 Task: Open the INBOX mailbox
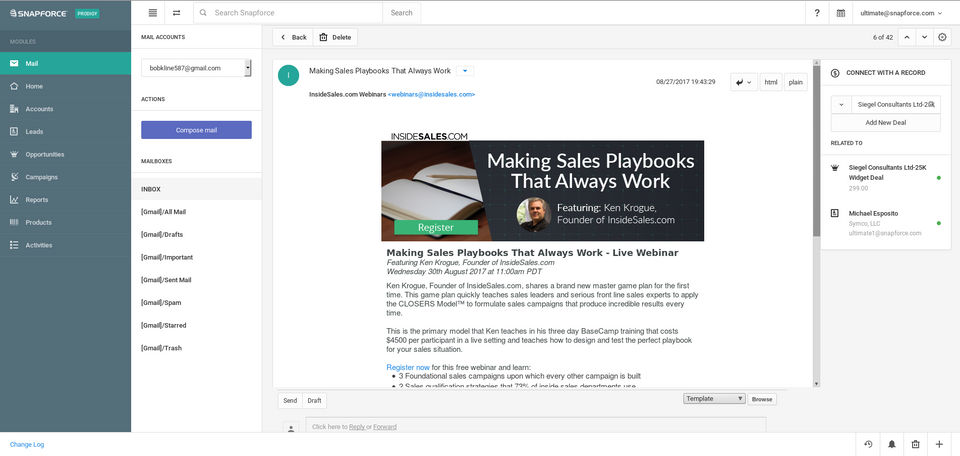pos(196,189)
